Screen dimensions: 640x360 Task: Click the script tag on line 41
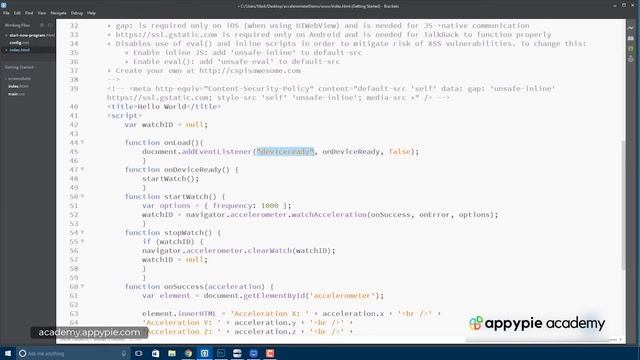pos(124,116)
